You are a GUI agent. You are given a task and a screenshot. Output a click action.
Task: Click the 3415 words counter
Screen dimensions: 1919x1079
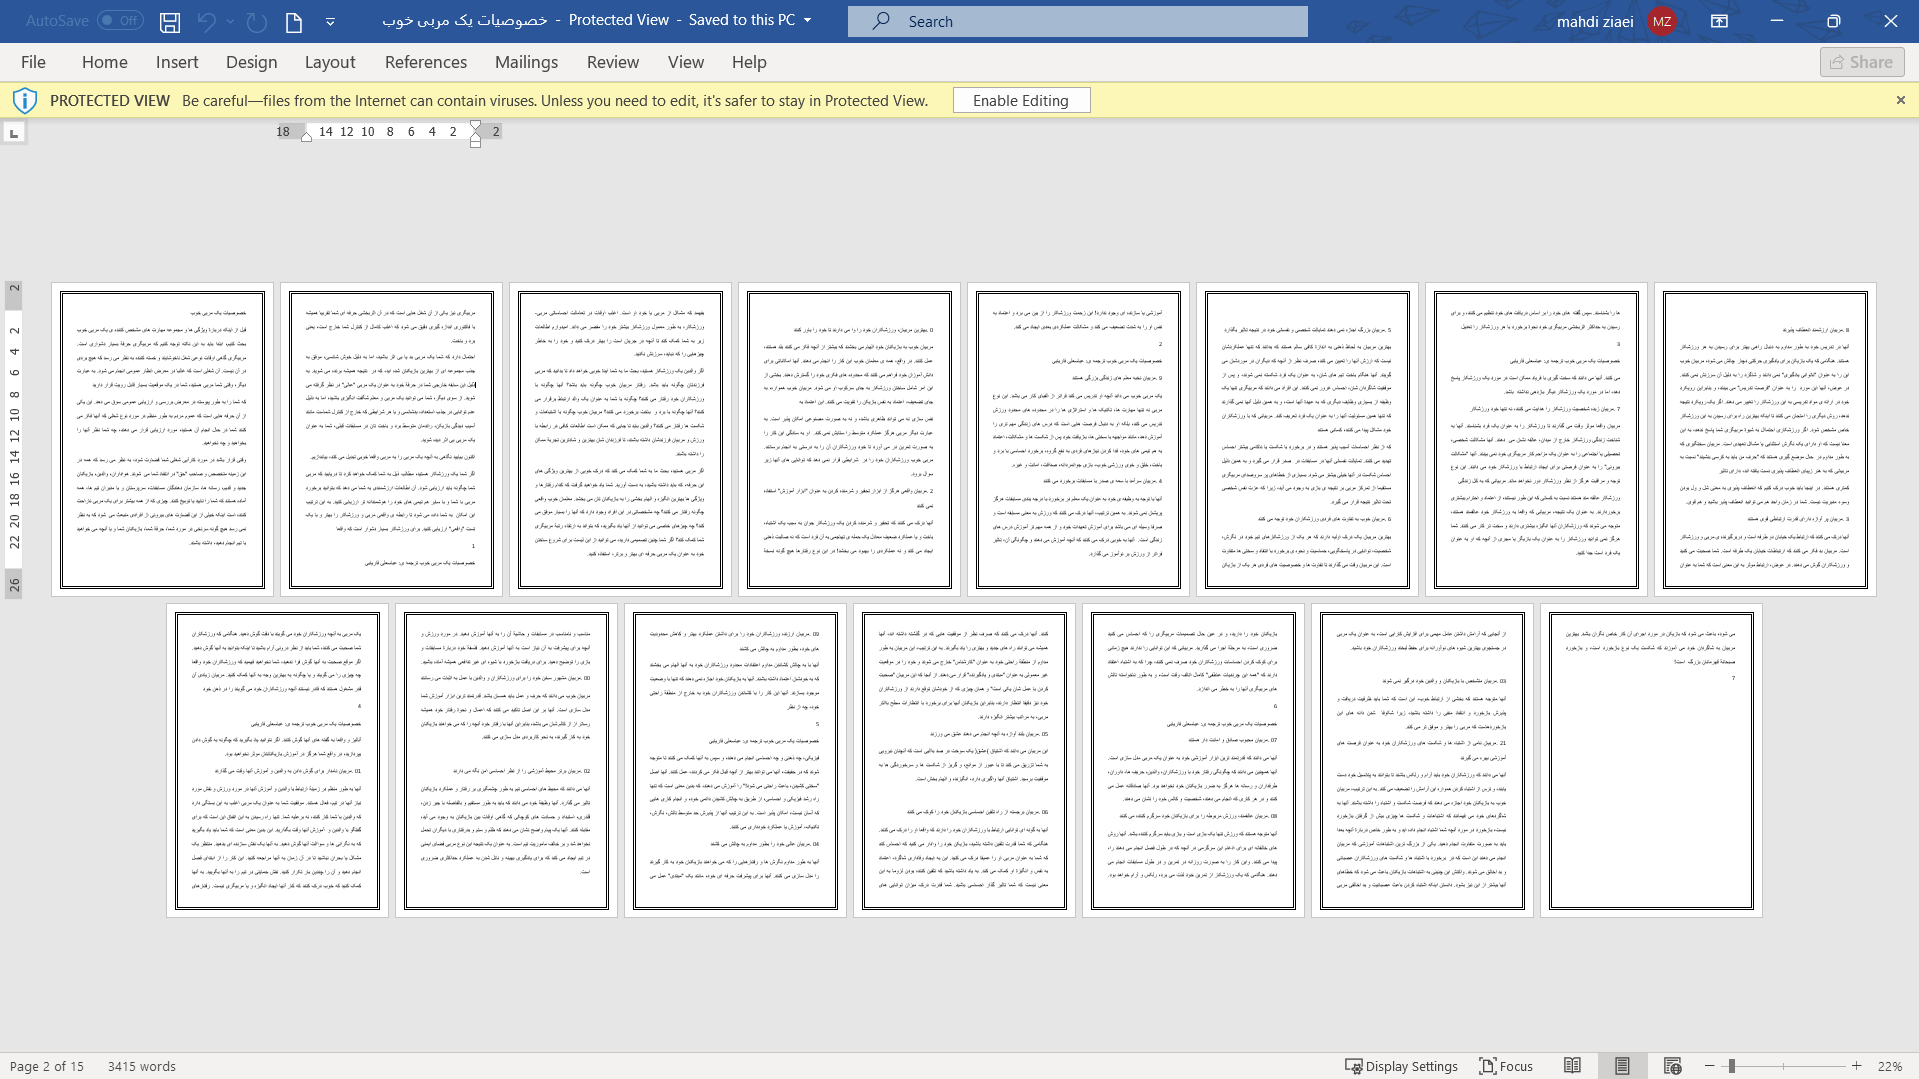point(142,1066)
